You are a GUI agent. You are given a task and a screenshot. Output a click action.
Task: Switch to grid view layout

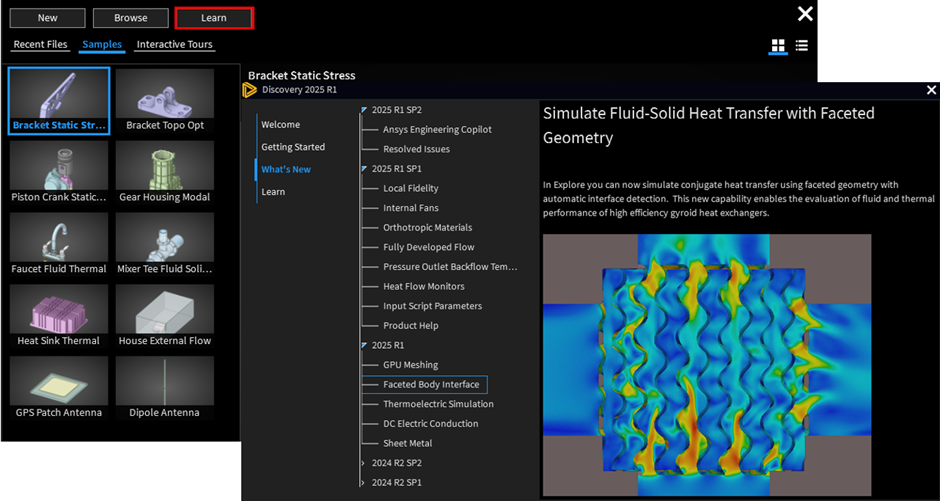778,46
